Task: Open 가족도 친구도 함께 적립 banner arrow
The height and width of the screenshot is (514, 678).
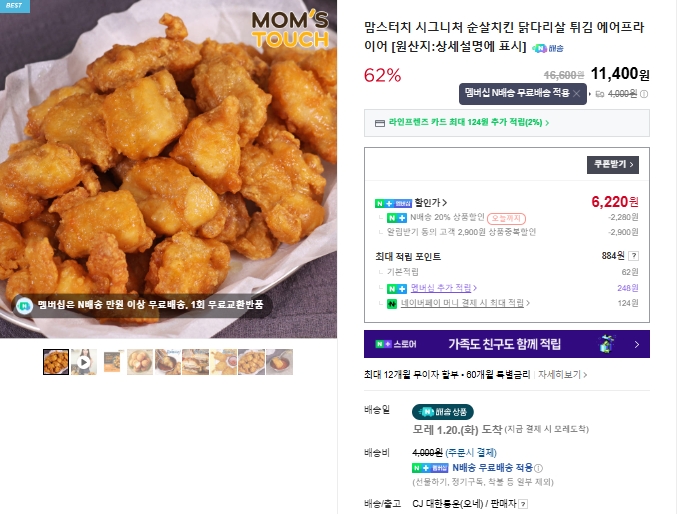Action: (637, 345)
